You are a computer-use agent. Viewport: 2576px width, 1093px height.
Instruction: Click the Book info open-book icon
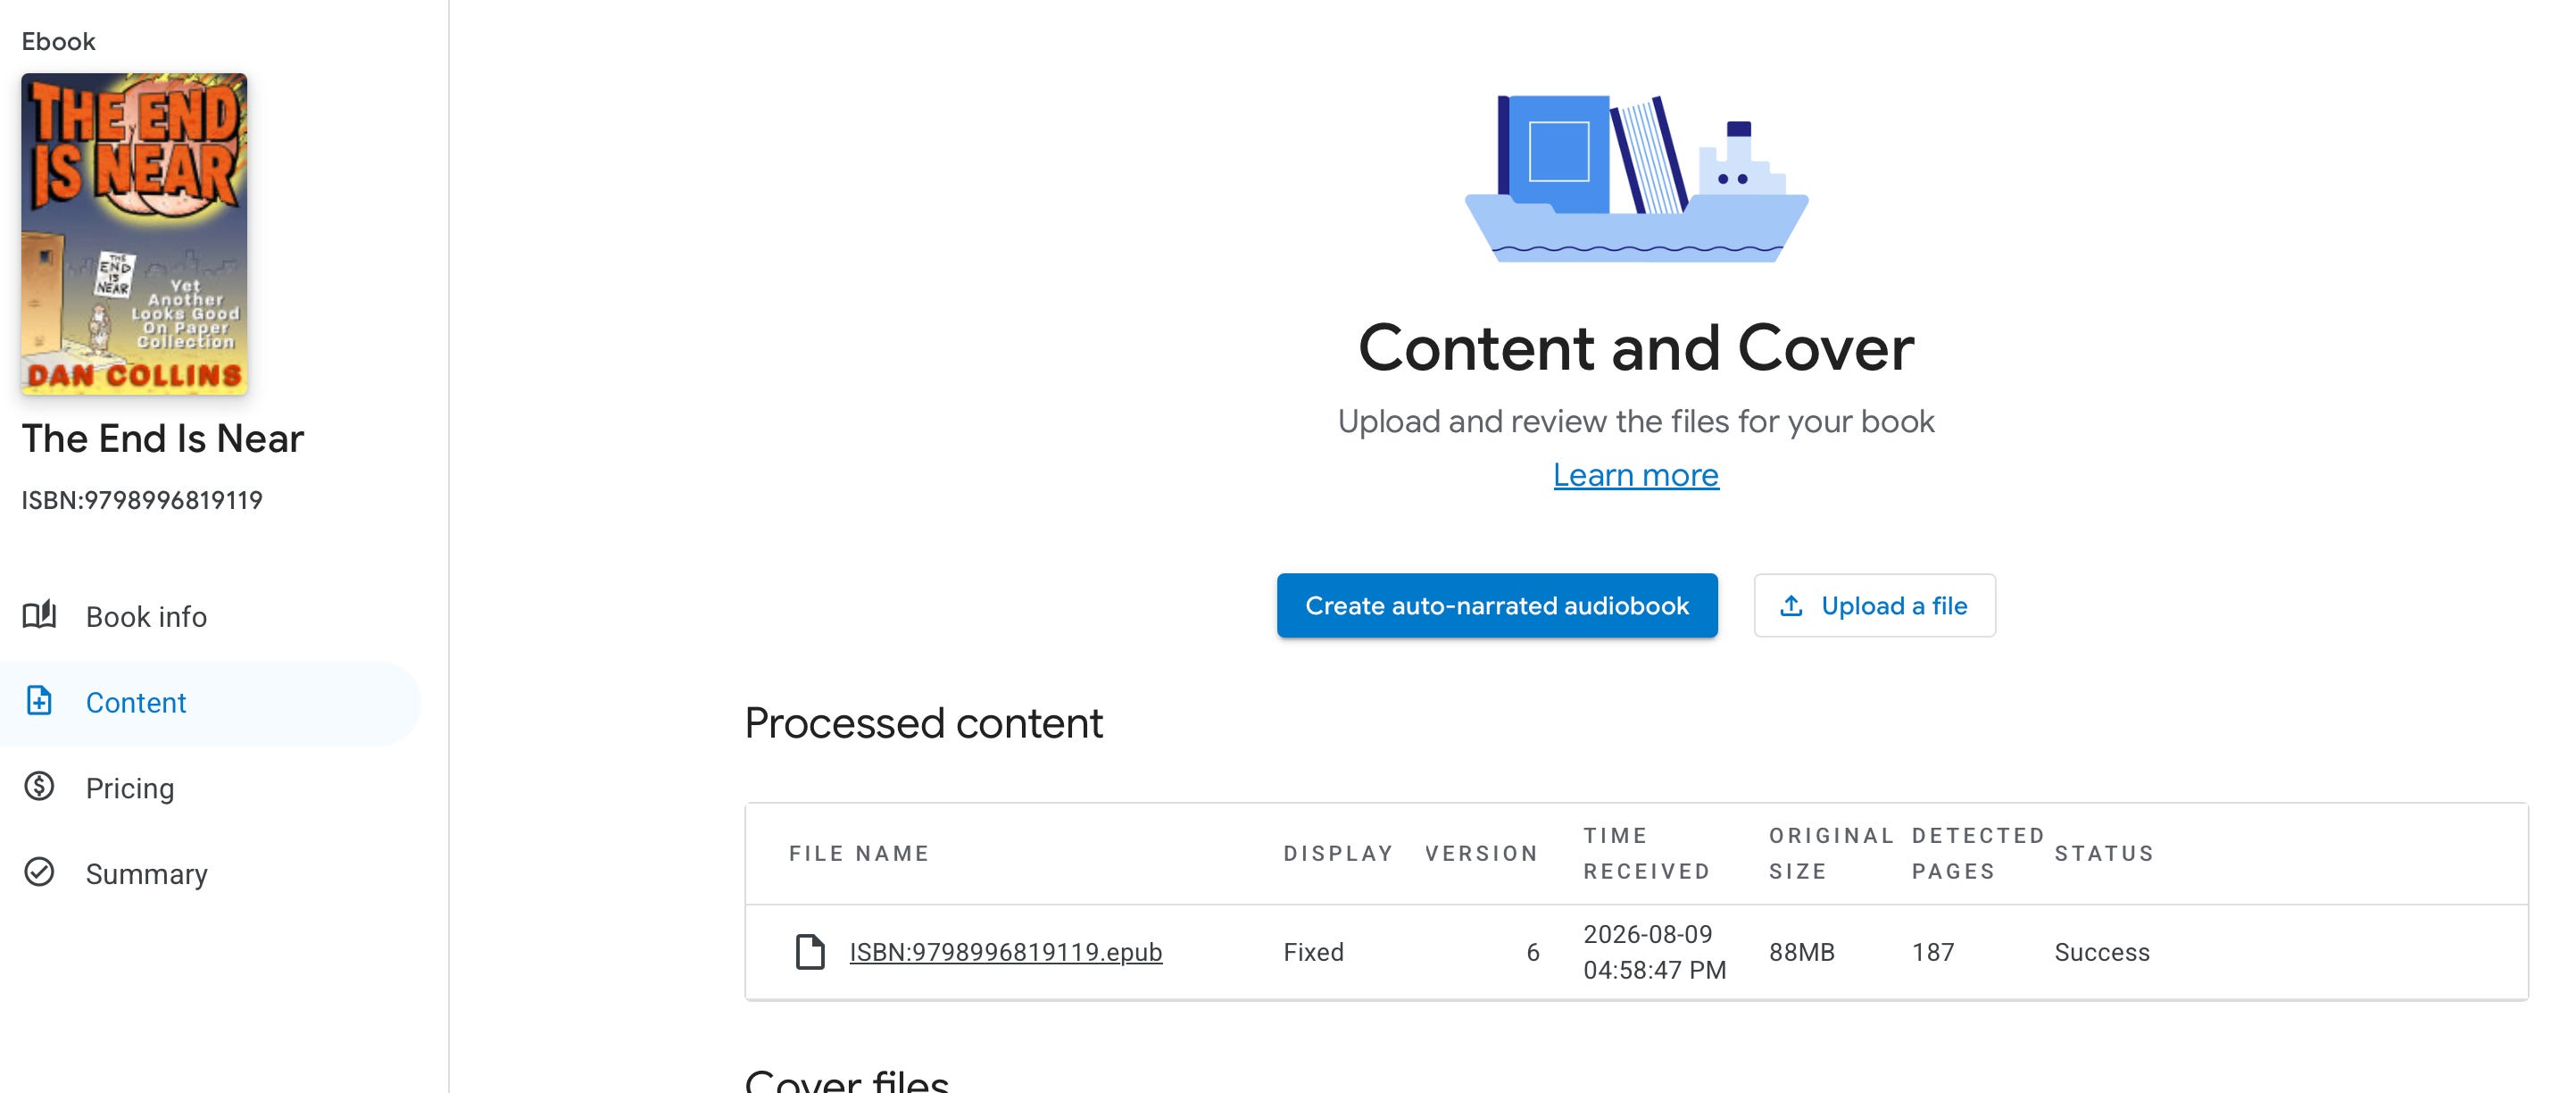pyautogui.click(x=39, y=615)
